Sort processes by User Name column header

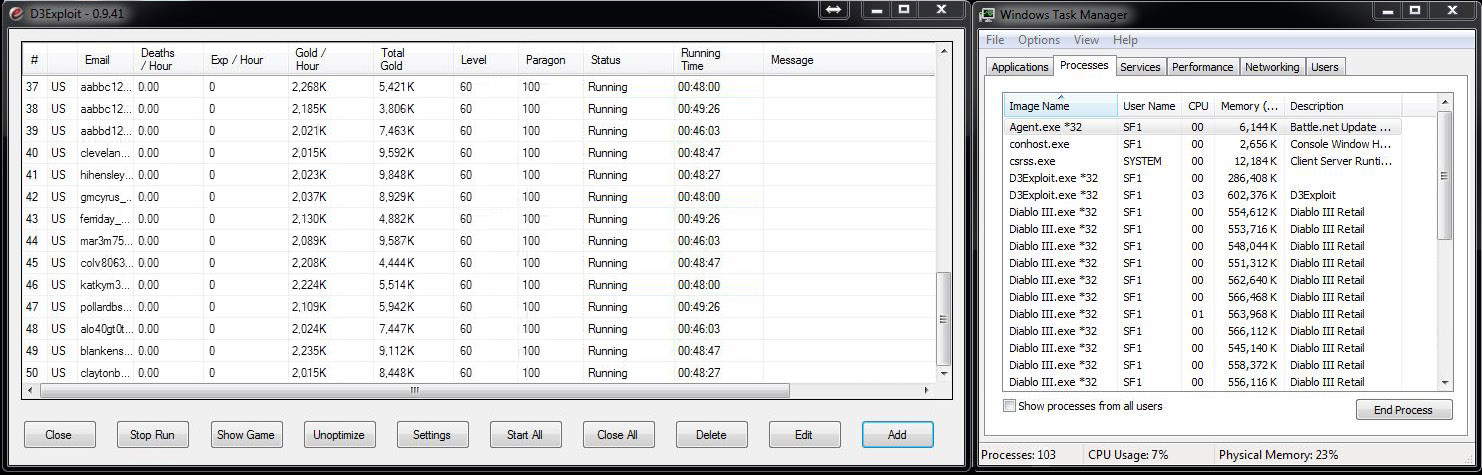(1149, 105)
